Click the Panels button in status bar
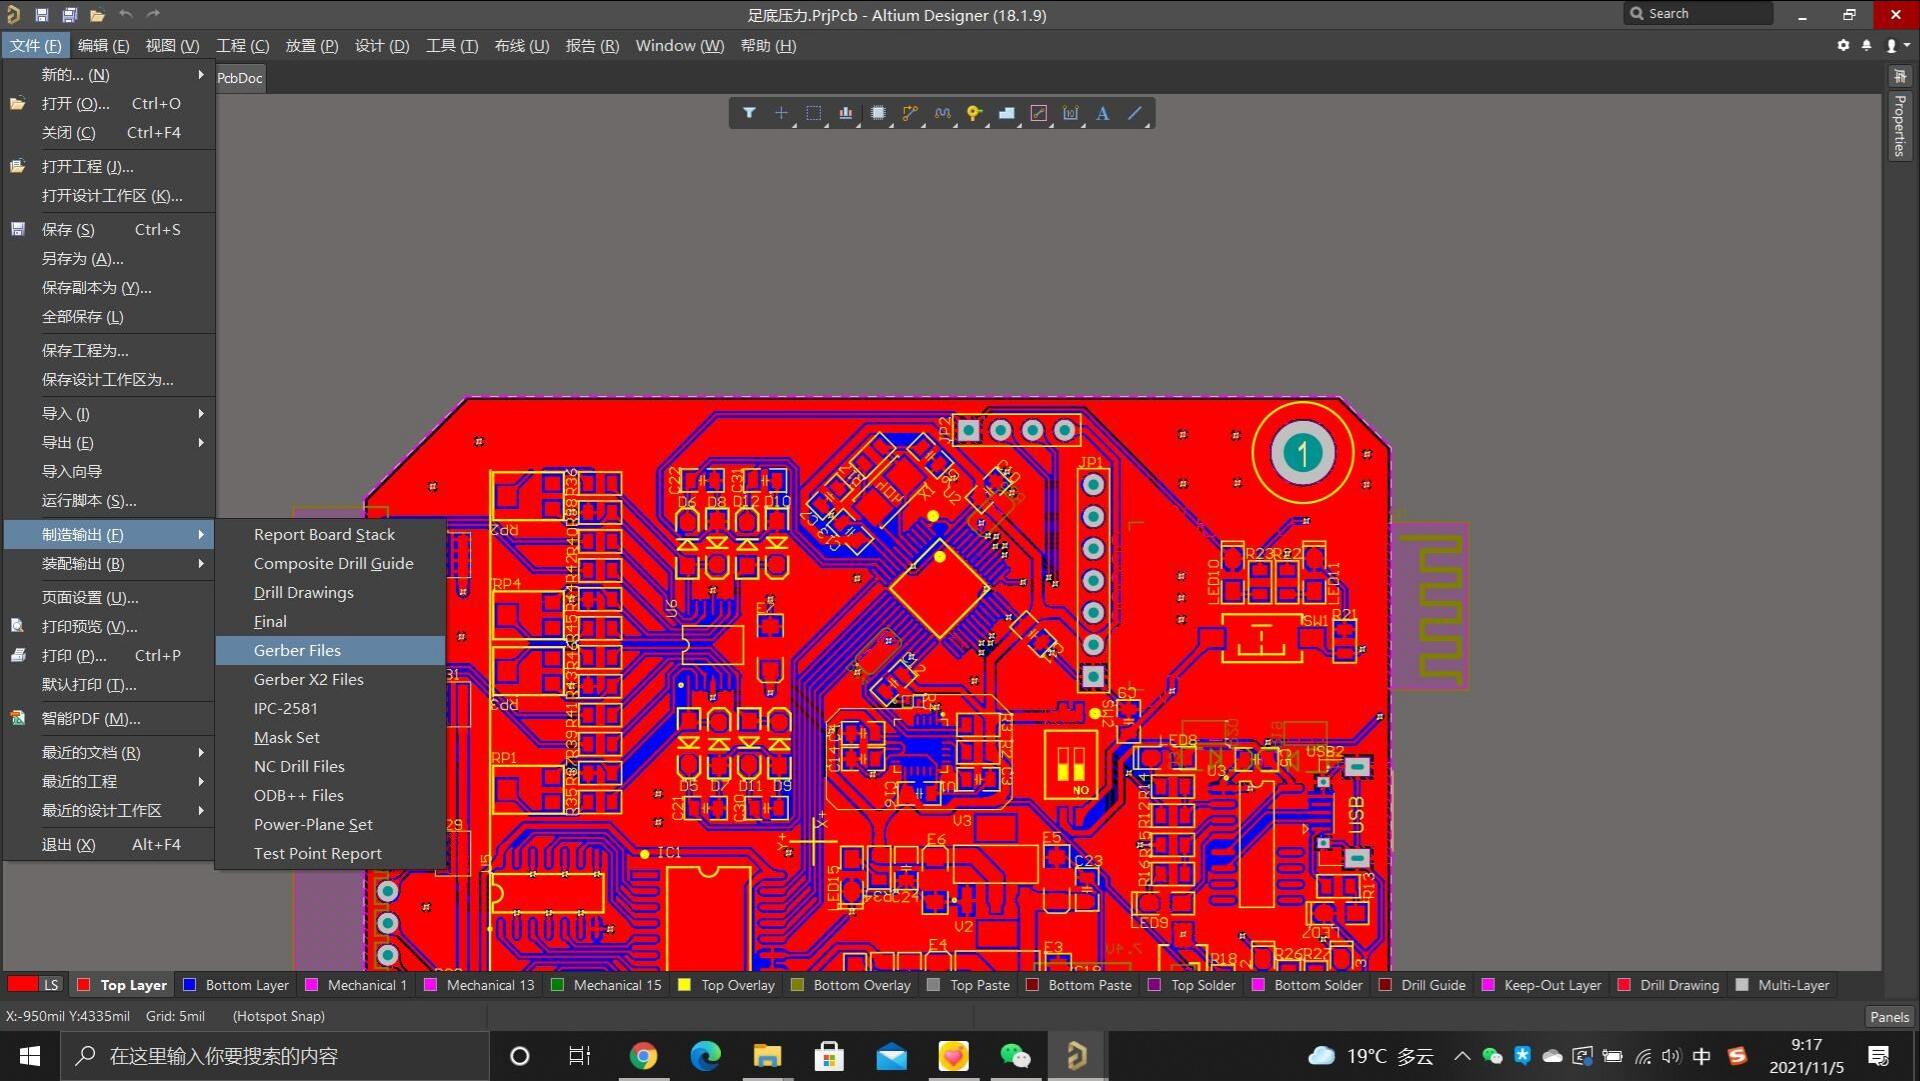Screen dimensions: 1920x1081 coord(1889,1016)
